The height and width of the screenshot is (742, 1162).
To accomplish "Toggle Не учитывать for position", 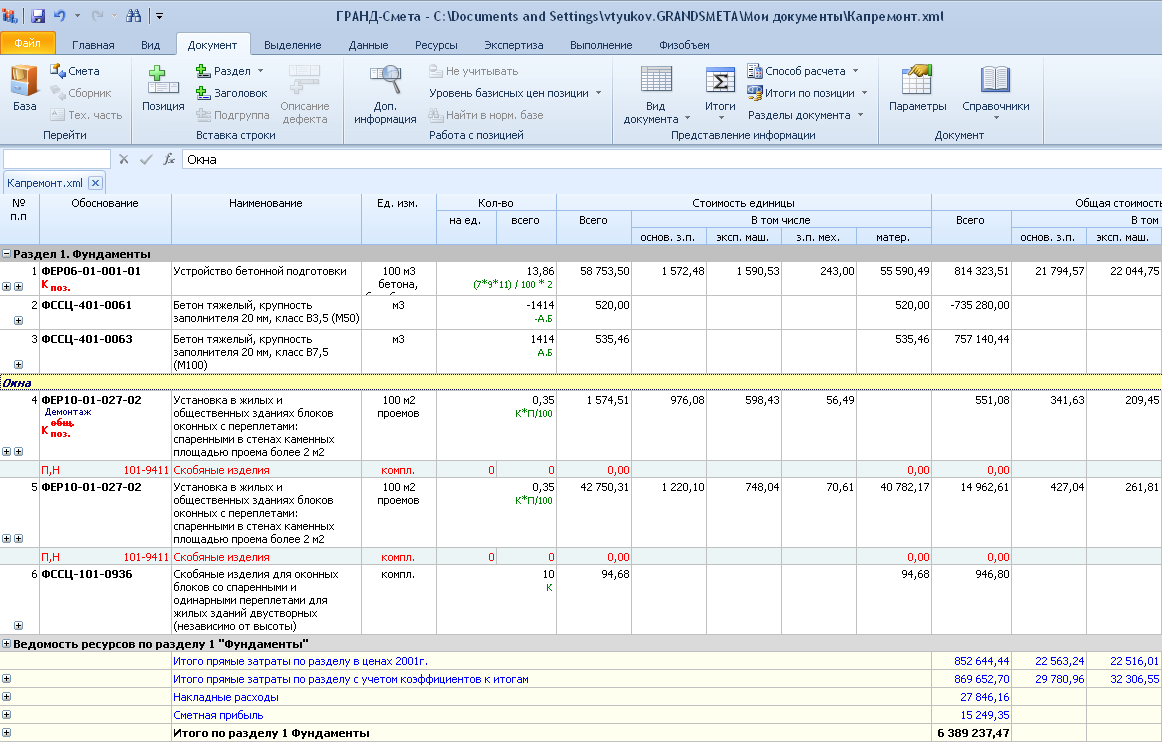I will pos(474,71).
